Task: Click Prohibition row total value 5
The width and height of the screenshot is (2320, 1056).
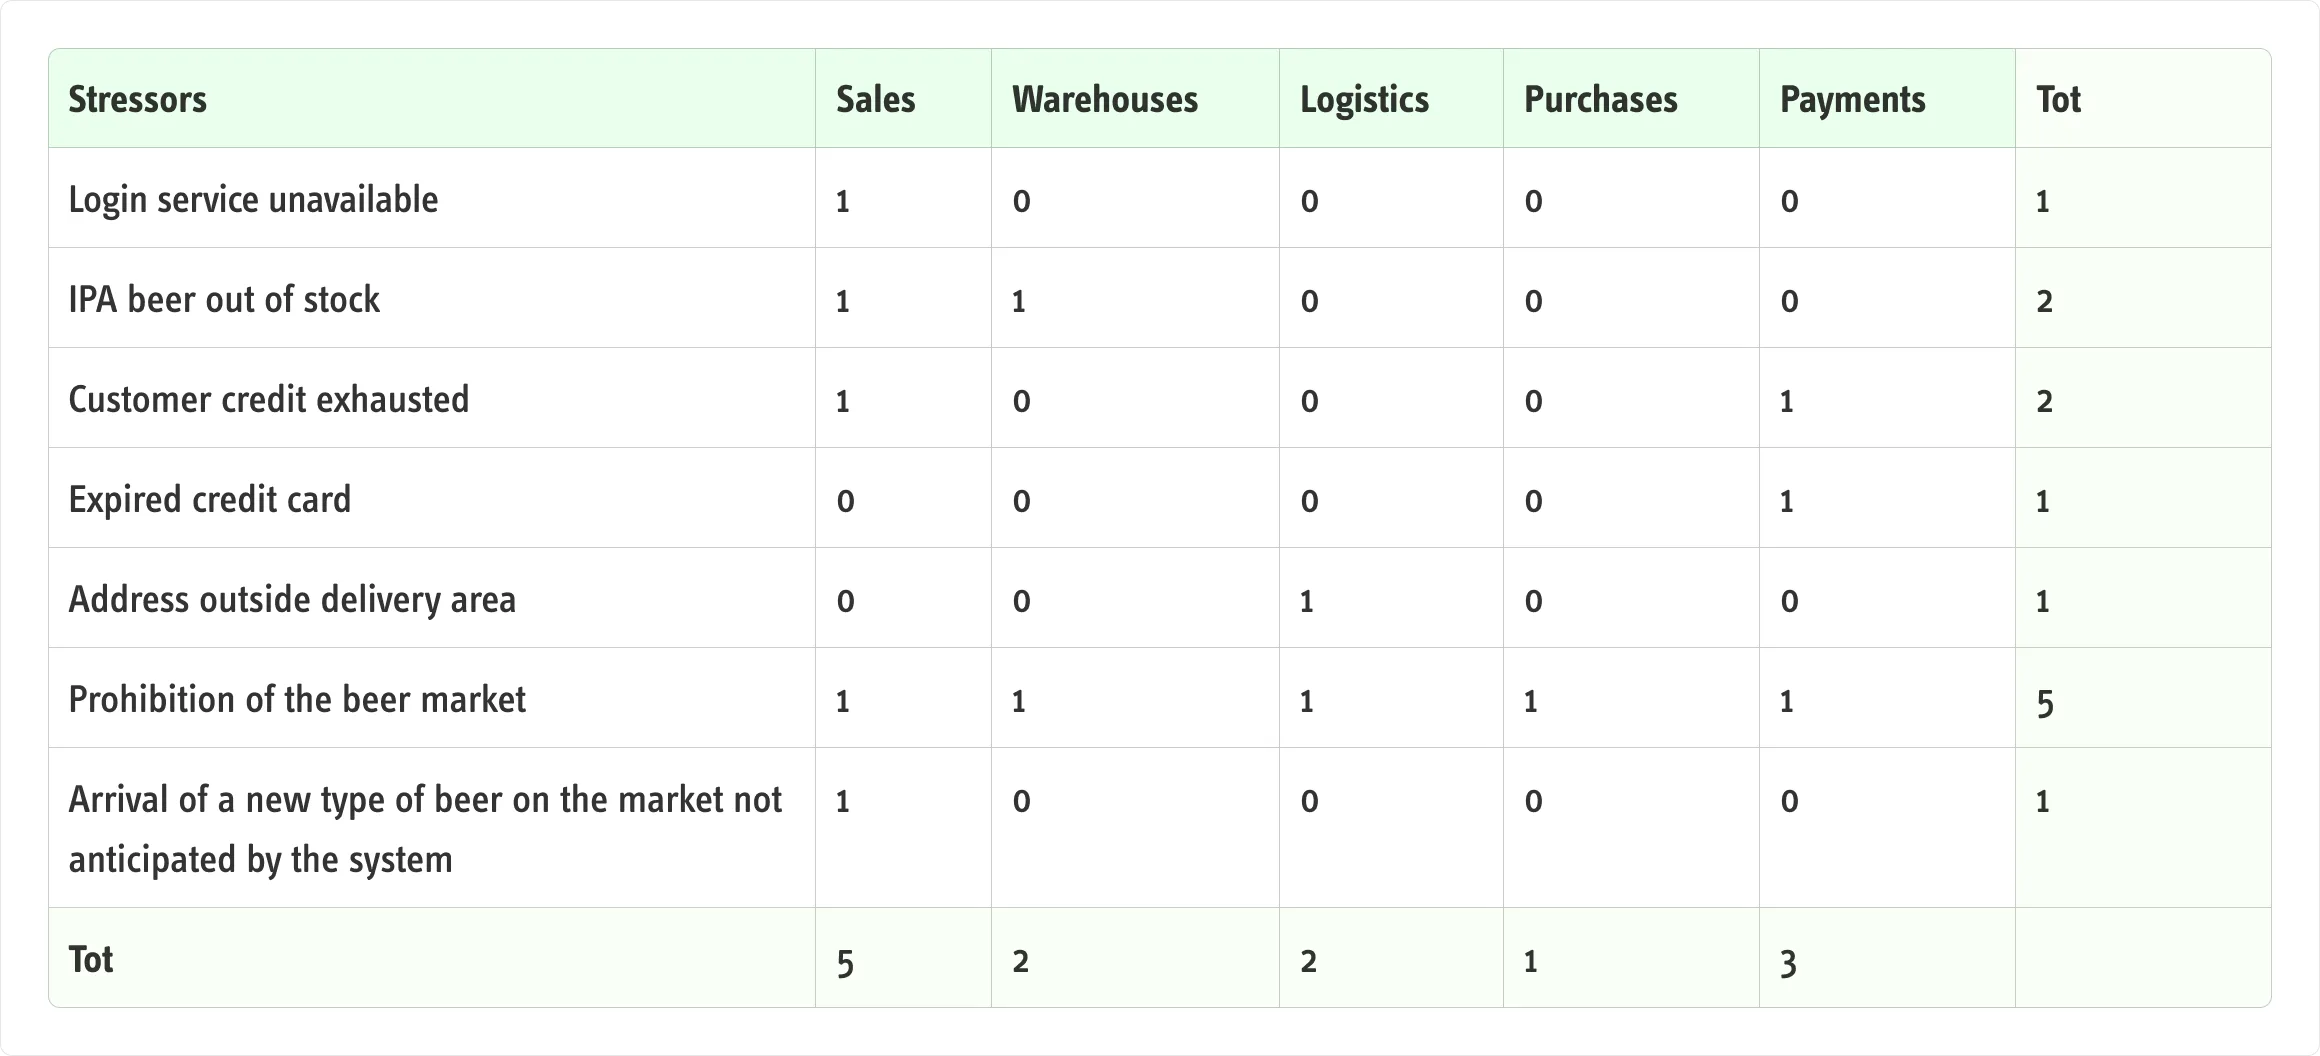Action: pos(2045,702)
